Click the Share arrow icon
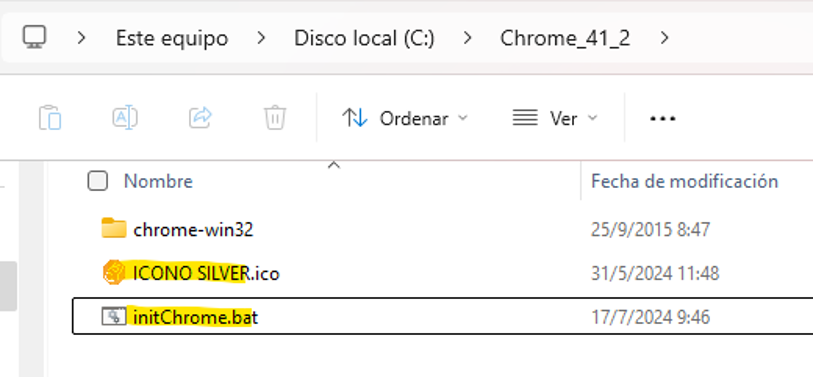The width and height of the screenshot is (813, 377). pyautogui.click(x=200, y=118)
